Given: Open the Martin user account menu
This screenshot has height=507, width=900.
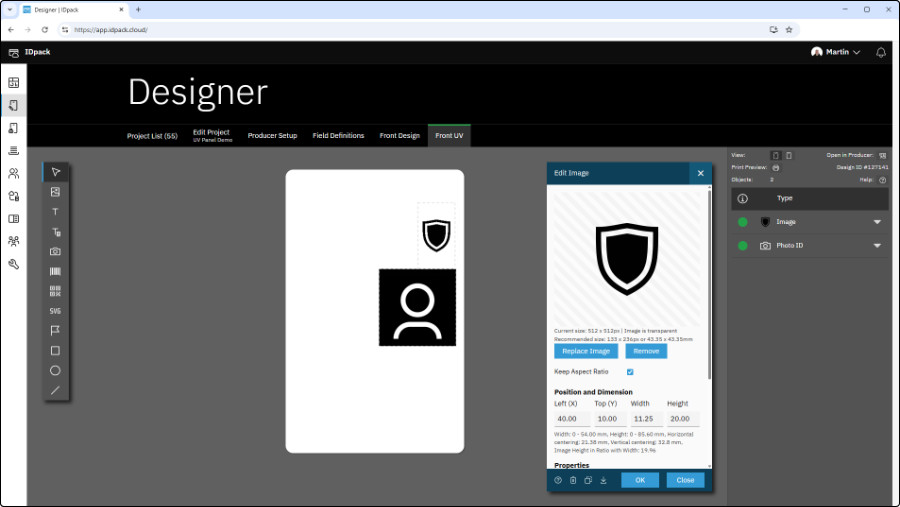Looking at the screenshot, I should [836, 52].
